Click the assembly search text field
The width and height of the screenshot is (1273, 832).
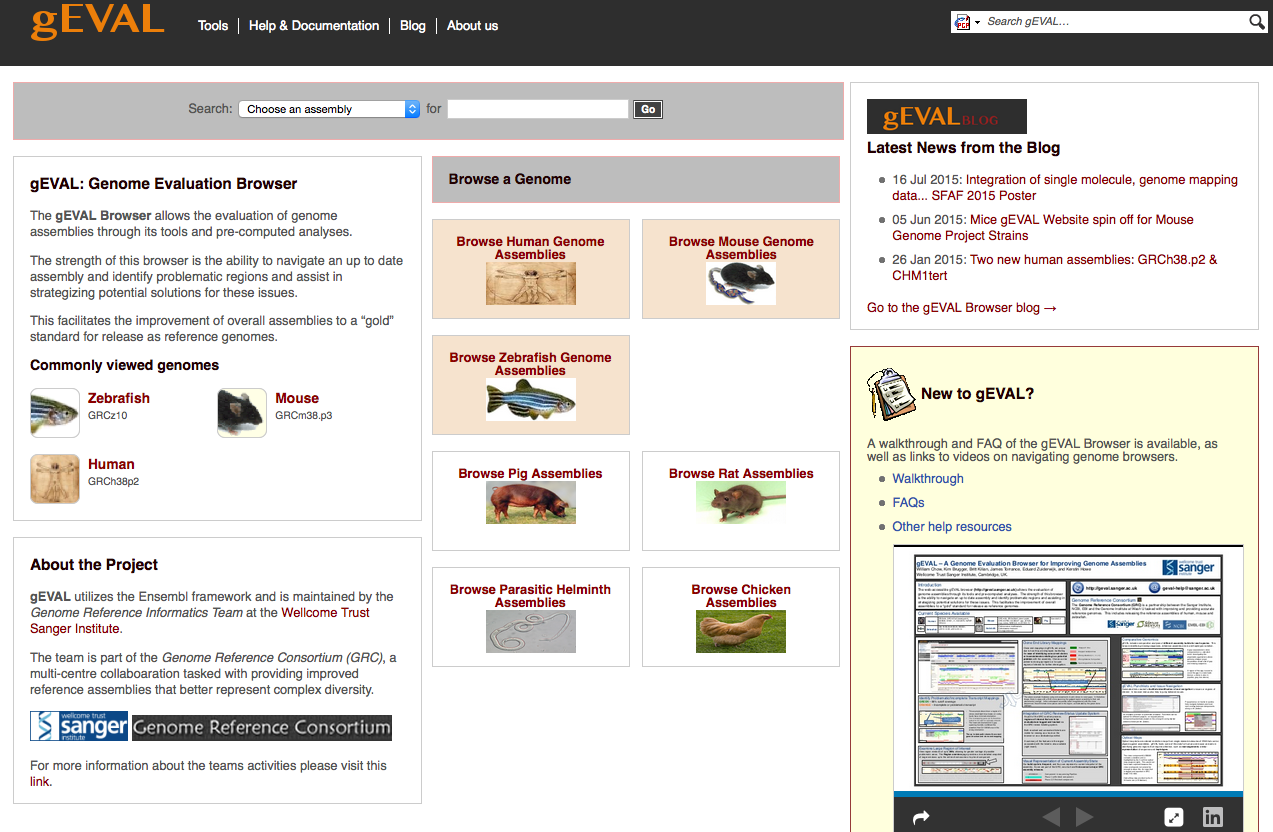537,109
